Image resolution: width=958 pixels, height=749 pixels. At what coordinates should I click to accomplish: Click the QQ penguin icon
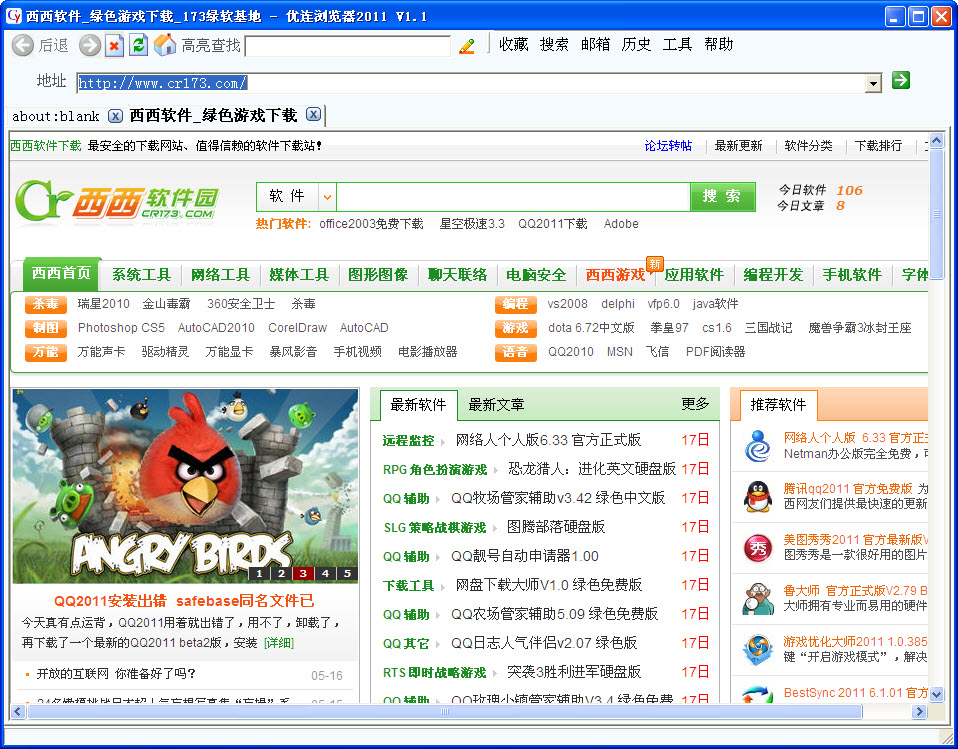758,496
